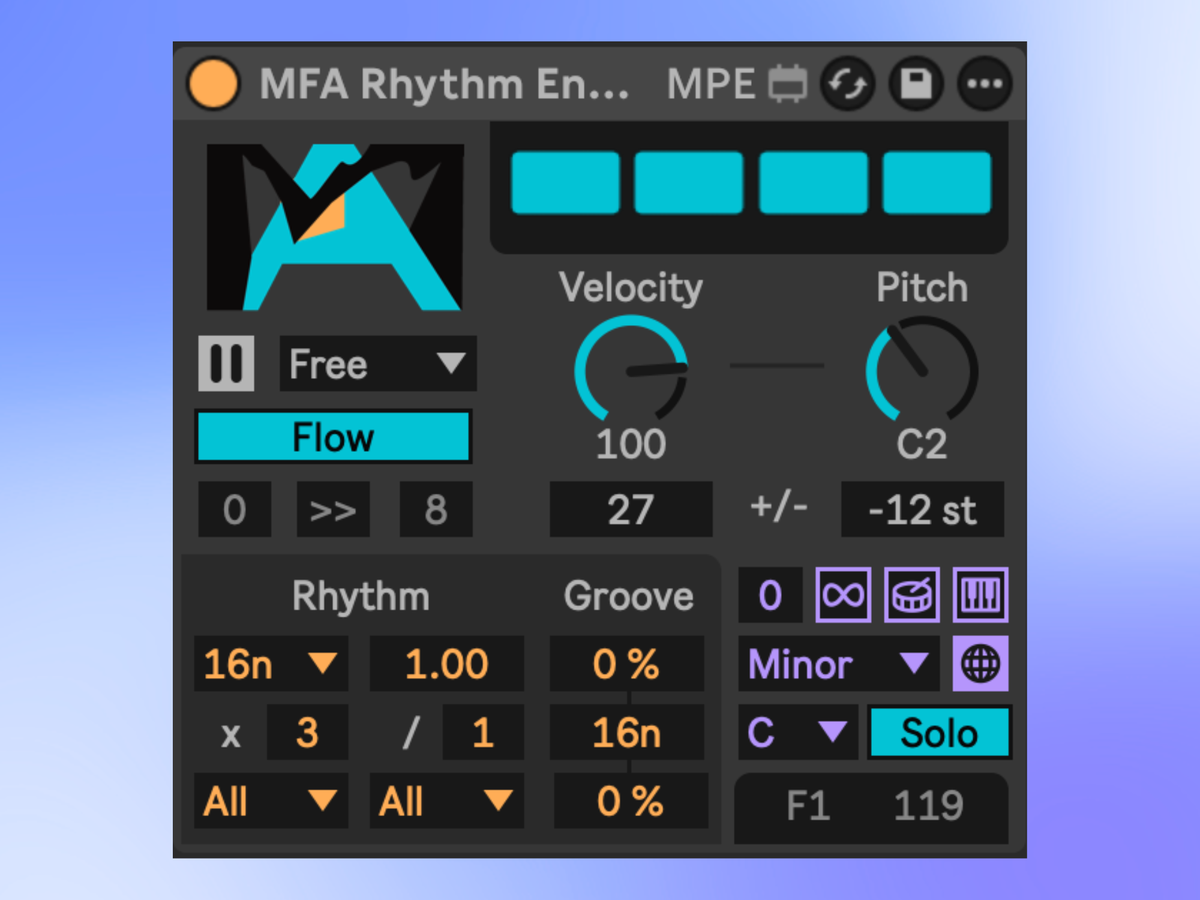
Task: Click the Pitch value C2 label
Action: pyautogui.click(x=921, y=445)
